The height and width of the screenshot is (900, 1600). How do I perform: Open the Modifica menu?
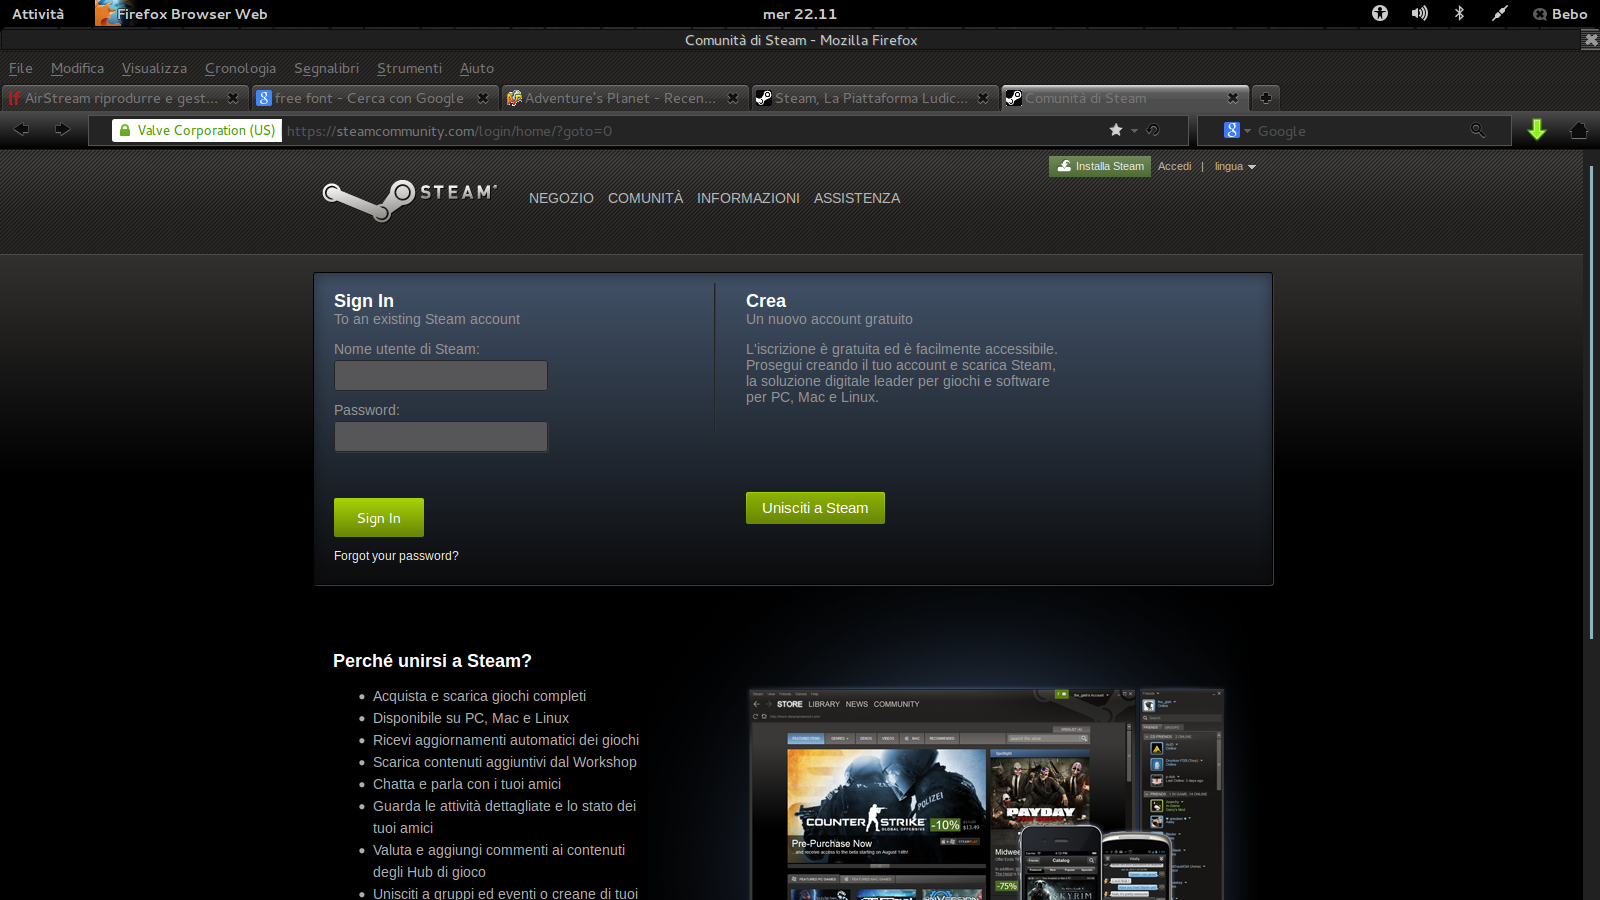pyautogui.click(x=77, y=68)
